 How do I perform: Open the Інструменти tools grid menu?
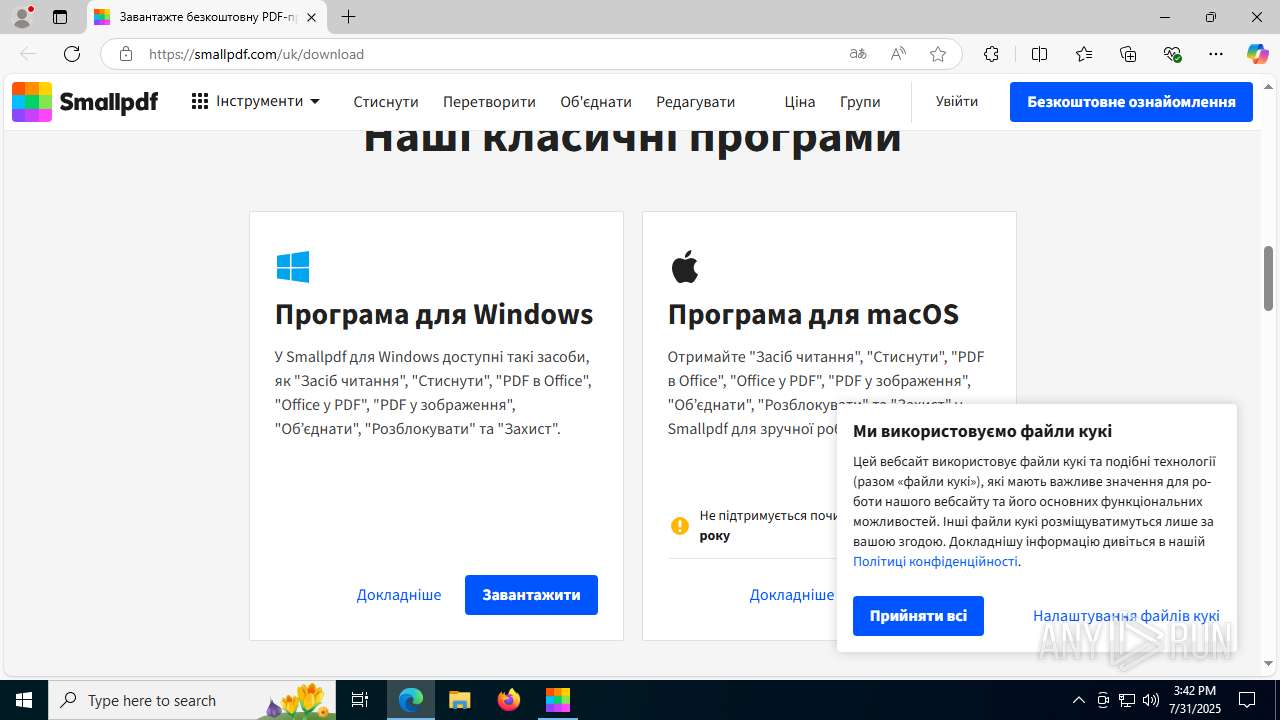[x=256, y=101]
